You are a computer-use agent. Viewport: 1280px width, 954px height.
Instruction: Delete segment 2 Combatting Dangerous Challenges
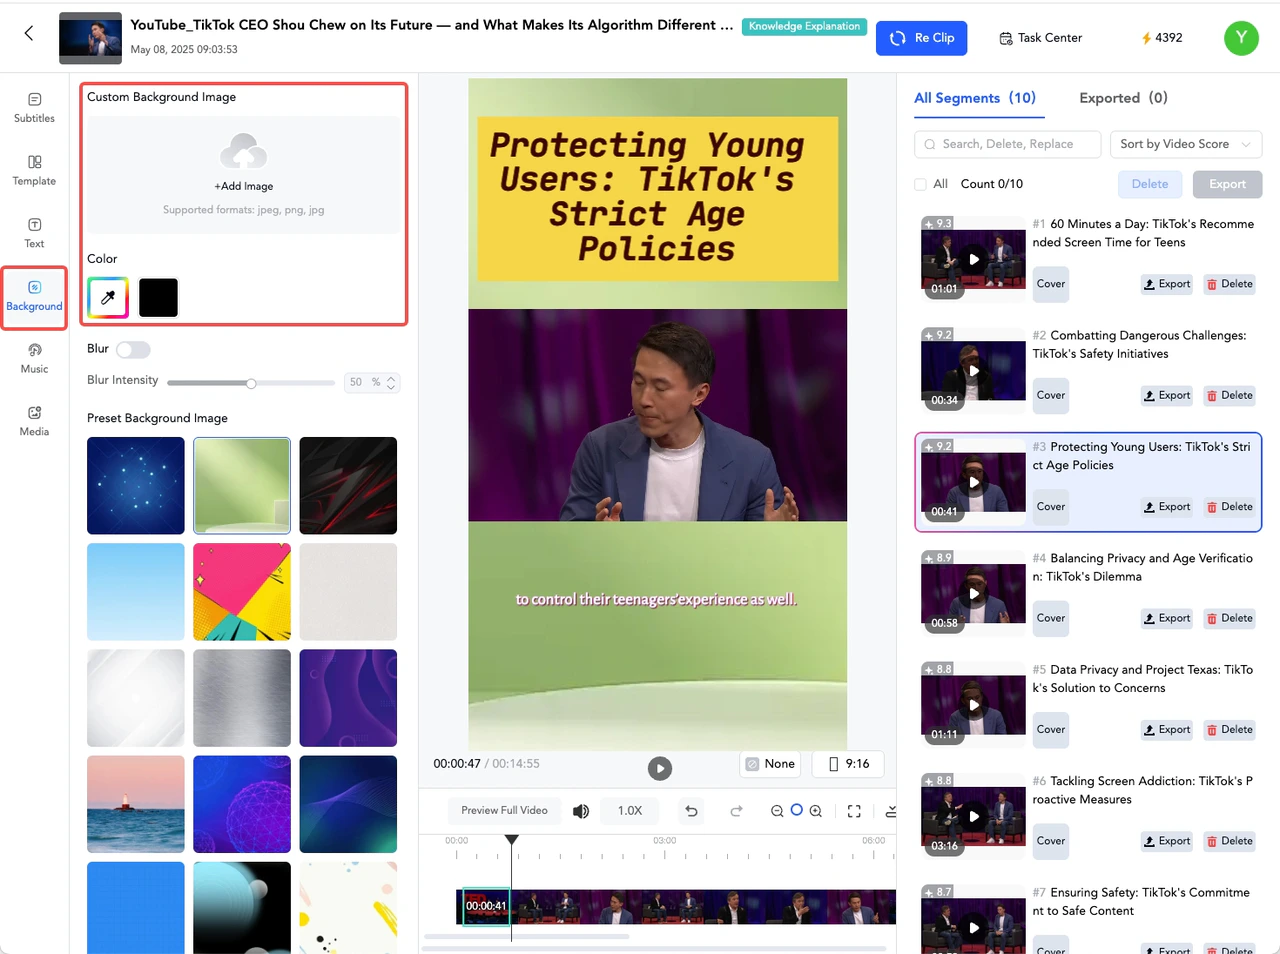1230,395
